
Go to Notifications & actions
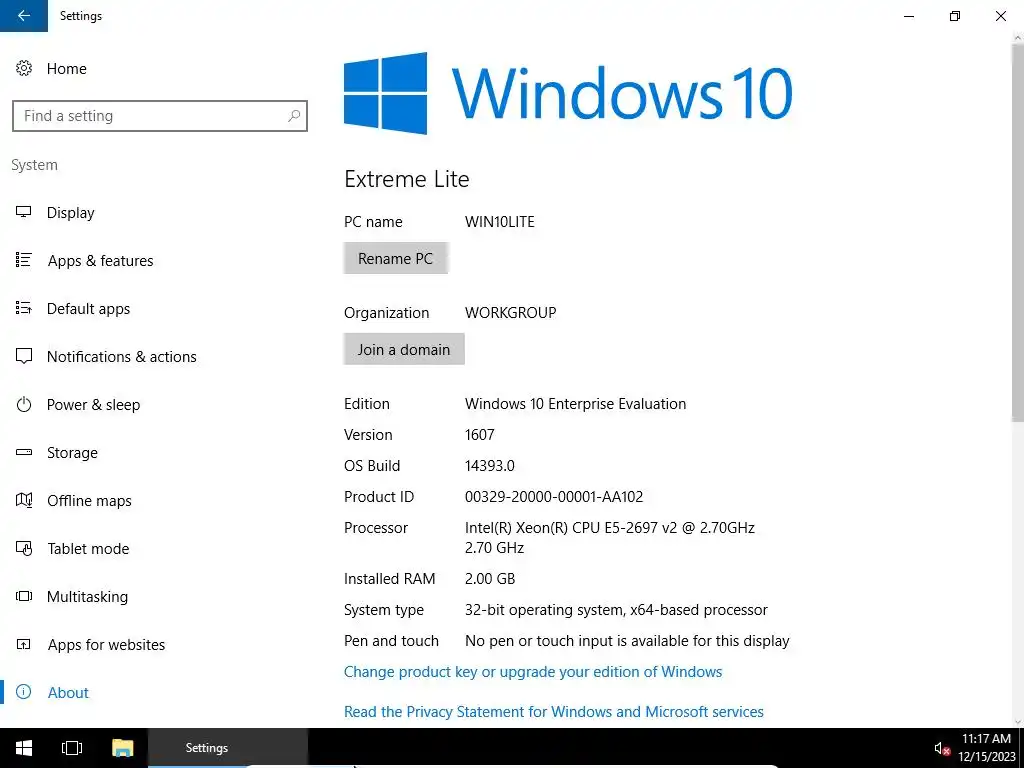tap(121, 357)
